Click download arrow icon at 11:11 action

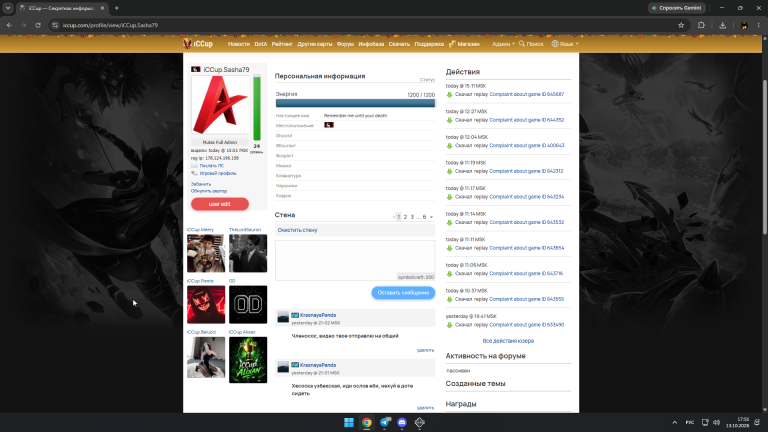[x=449, y=248]
